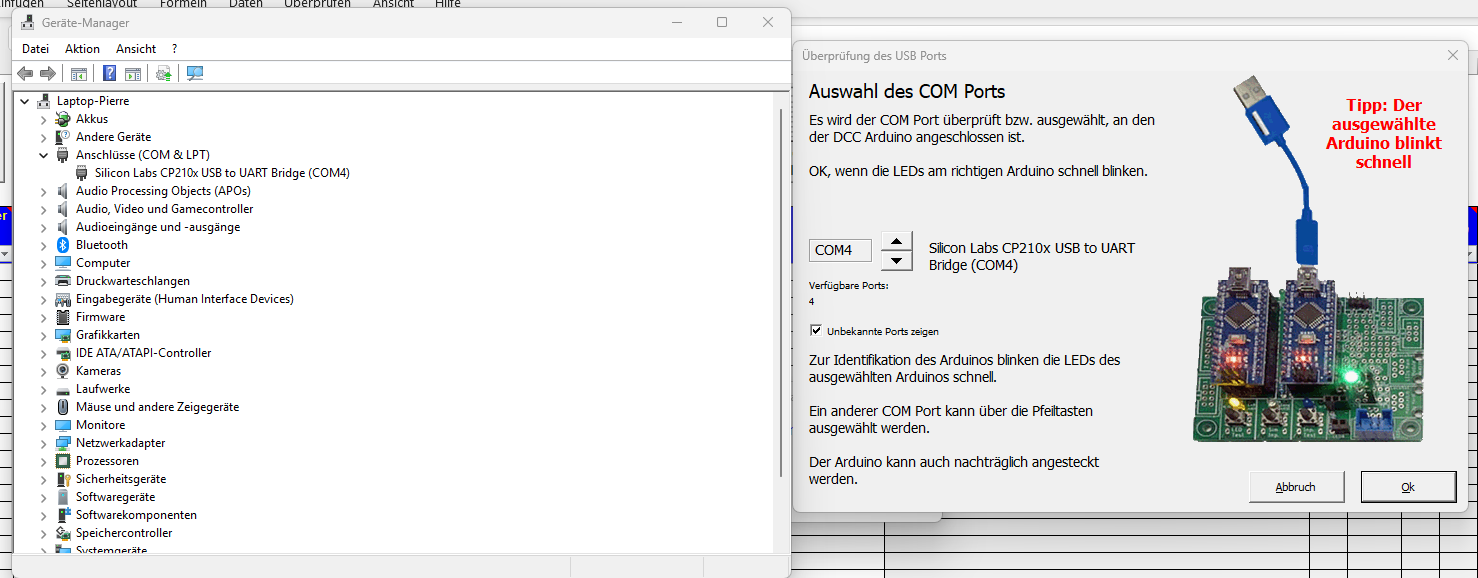Image resolution: width=1478 pixels, height=578 pixels.
Task: Click the back arrow in Geräte-Manager toolbar
Action: click(x=25, y=73)
